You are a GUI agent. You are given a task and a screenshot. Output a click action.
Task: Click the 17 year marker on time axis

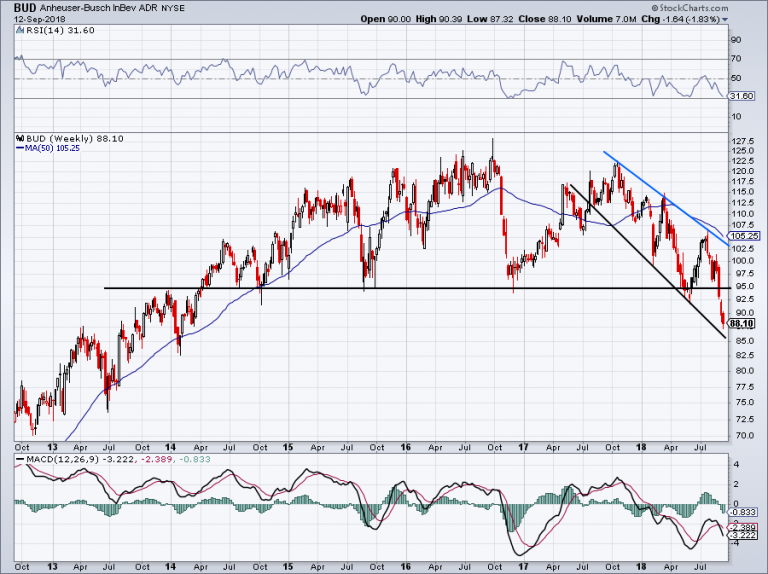(523, 447)
